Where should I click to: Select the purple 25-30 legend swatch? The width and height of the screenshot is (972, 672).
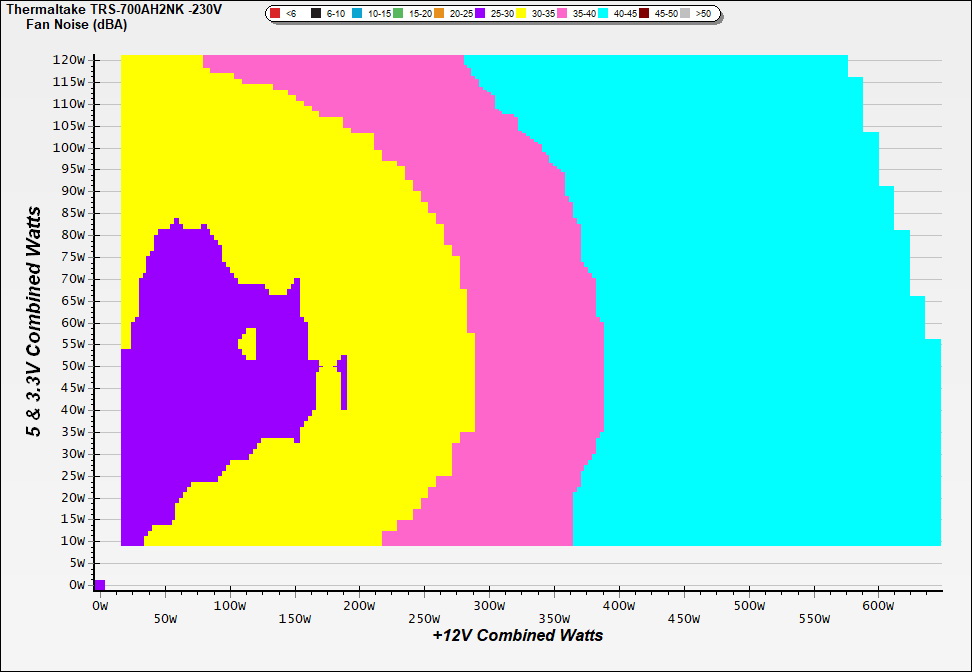tap(480, 14)
